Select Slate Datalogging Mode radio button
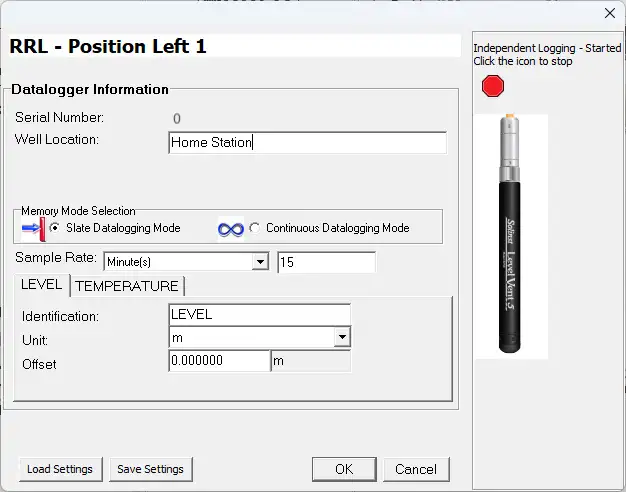This screenshot has height=492, width=626. (54, 228)
